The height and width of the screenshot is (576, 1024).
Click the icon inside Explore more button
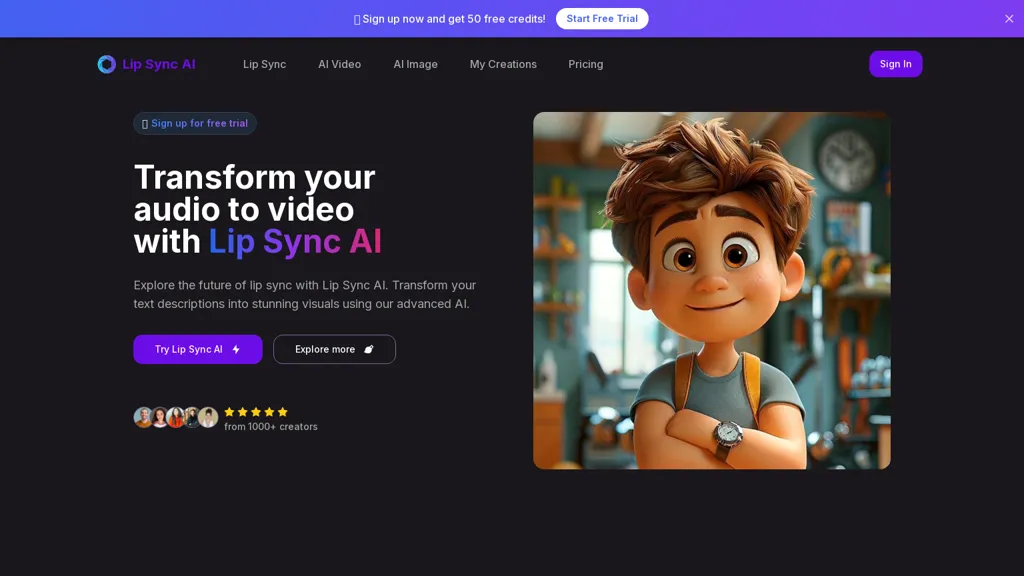point(369,350)
